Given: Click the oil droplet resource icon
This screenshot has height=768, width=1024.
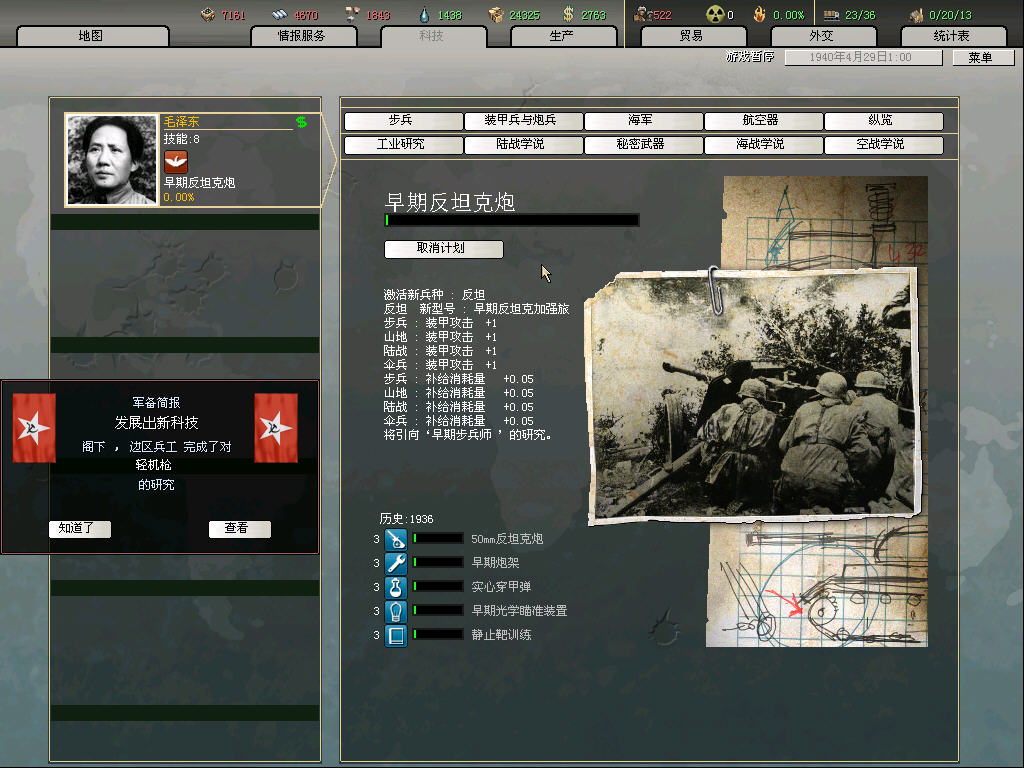Looking at the screenshot, I should pyautogui.click(x=424, y=15).
